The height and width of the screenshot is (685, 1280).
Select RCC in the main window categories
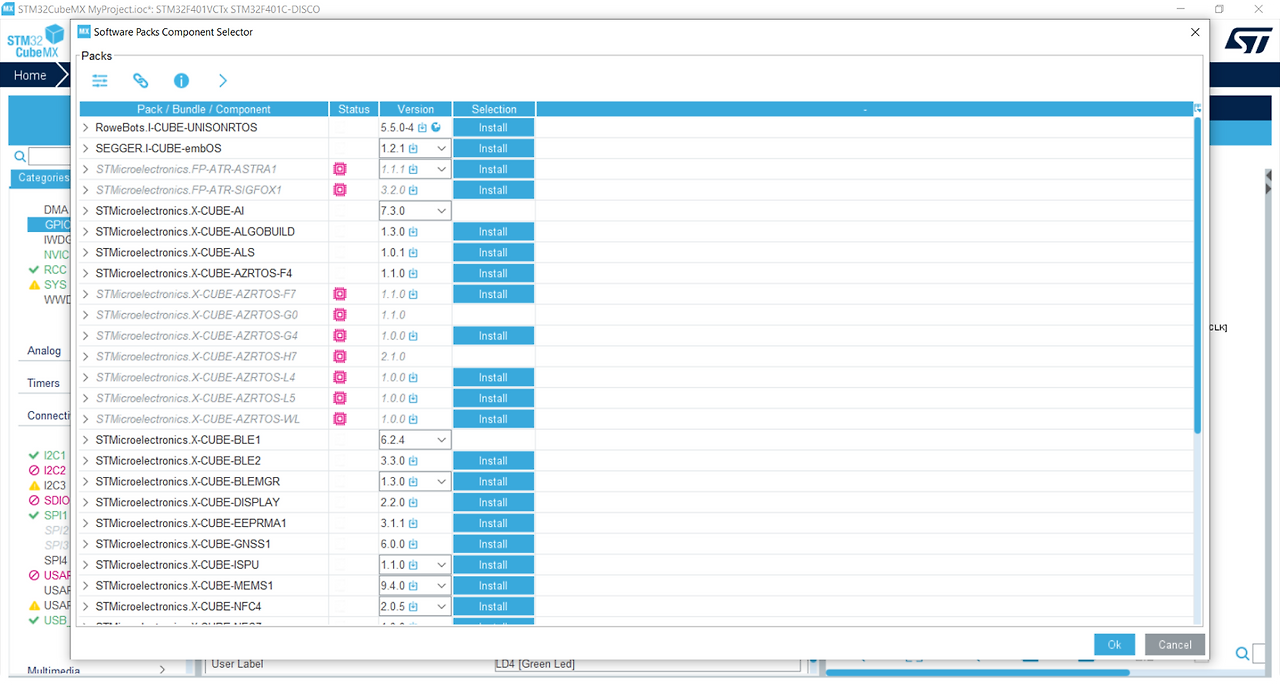tap(55, 270)
